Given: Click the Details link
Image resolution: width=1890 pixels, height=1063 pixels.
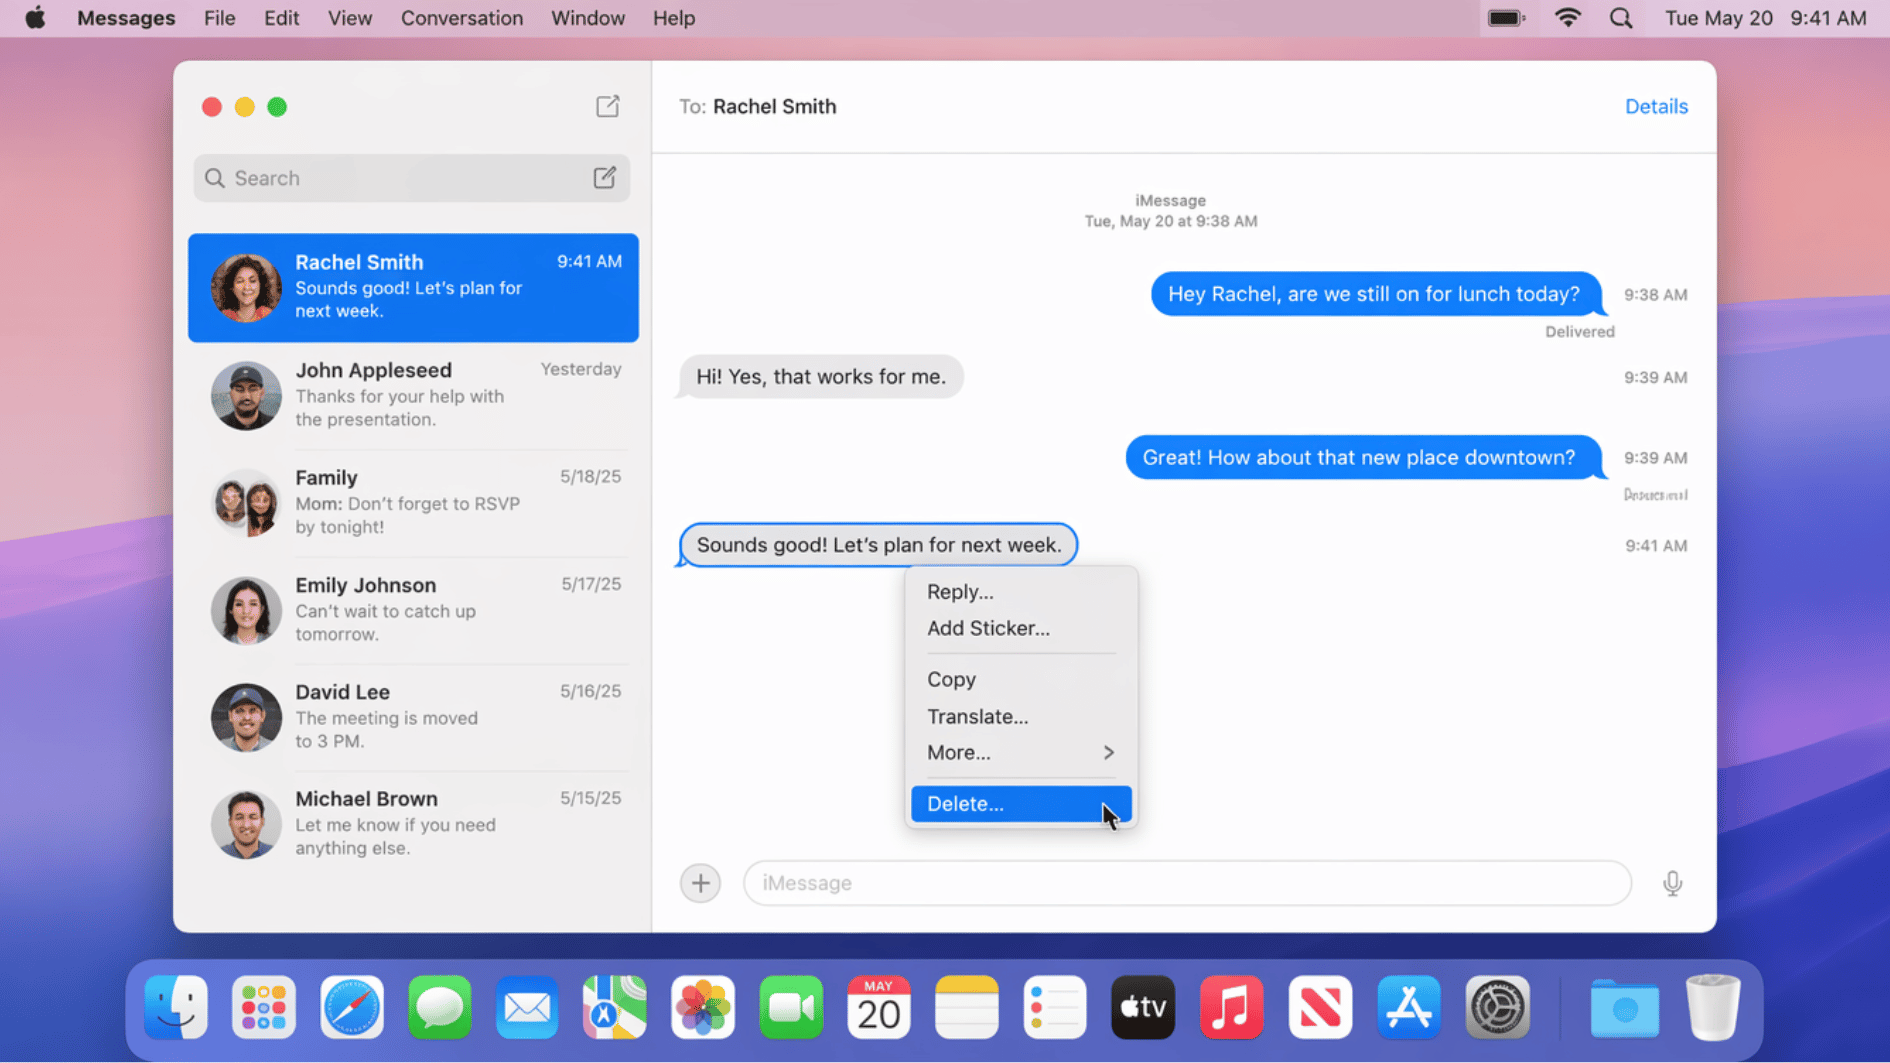Looking at the screenshot, I should [x=1656, y=106].
